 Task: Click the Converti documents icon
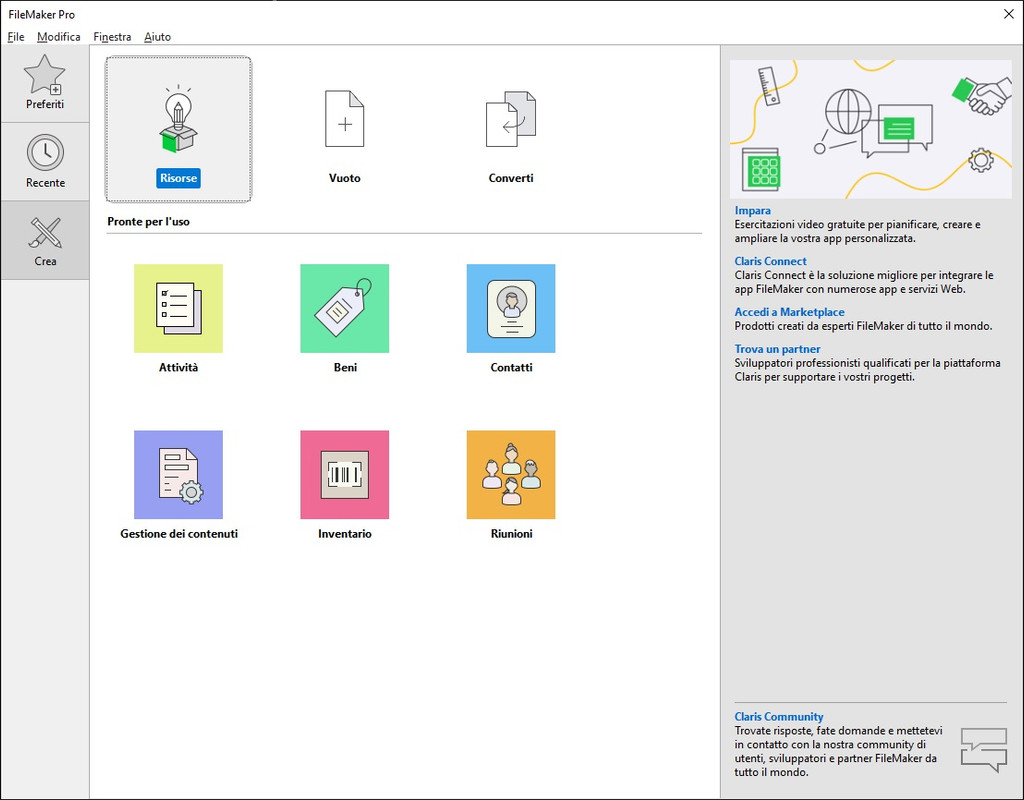click(x=511, y=119)
